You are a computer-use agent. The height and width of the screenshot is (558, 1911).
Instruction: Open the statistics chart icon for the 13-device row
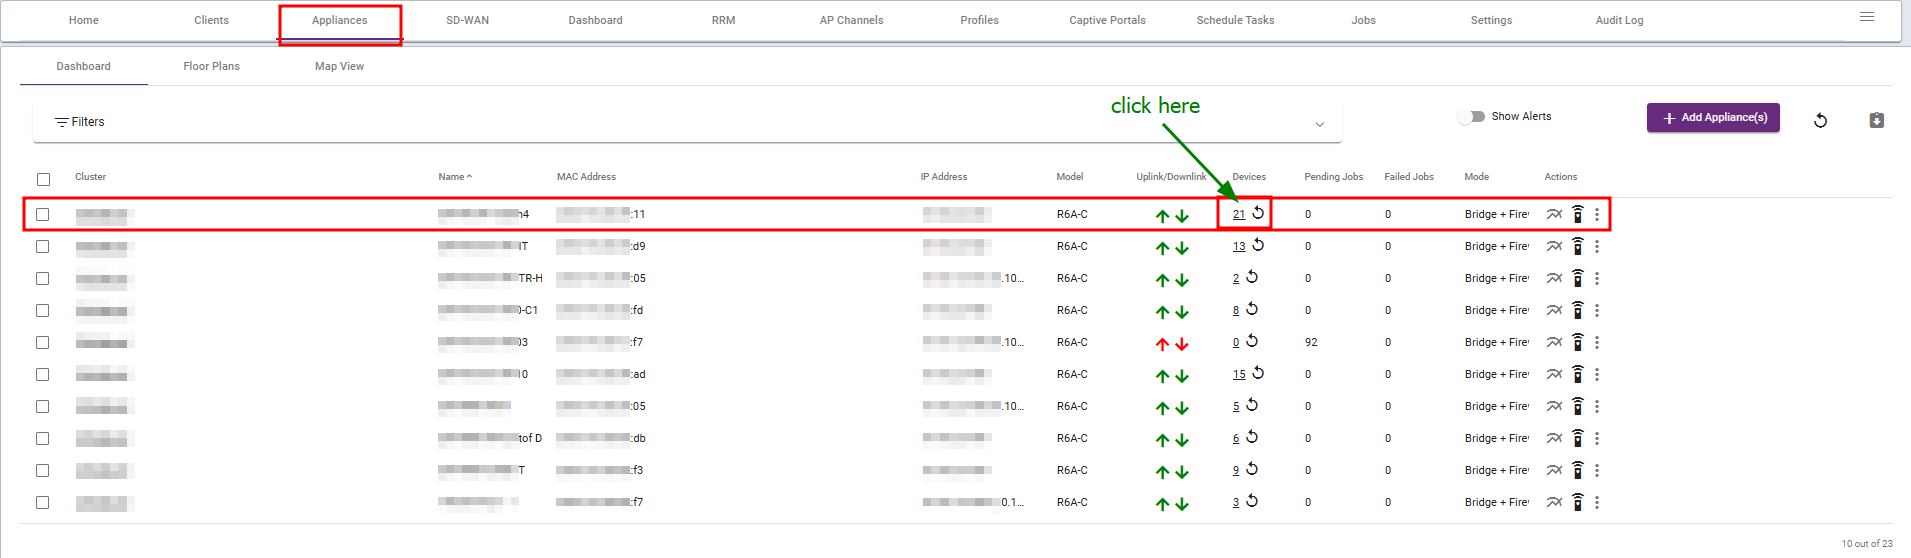click(x=1554, y=246)
